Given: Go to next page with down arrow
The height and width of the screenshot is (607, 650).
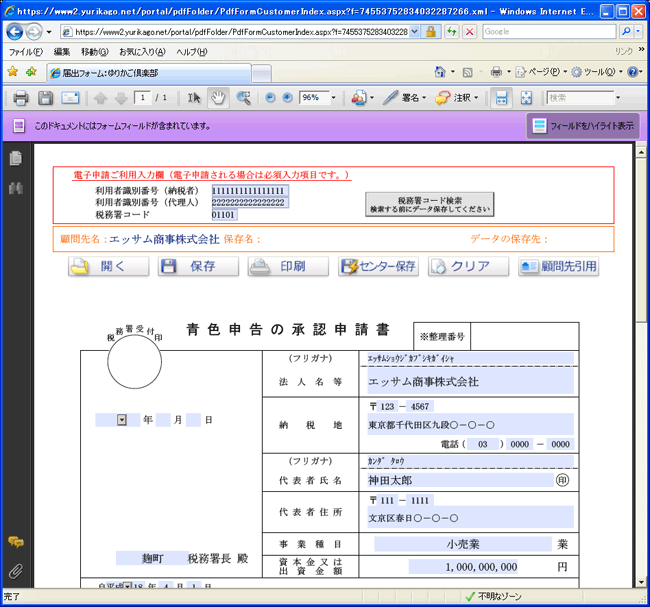Looking at the screenshot, I should 121,98.
